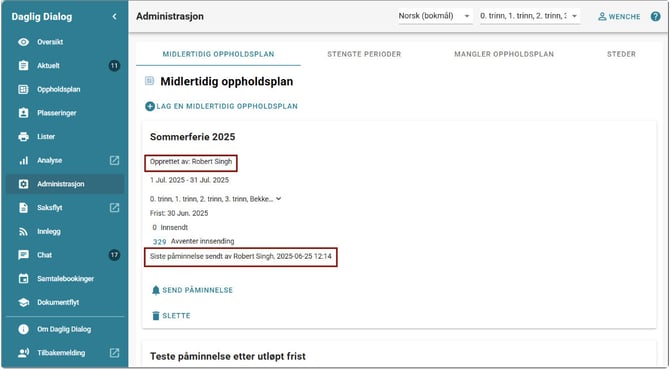This screenshot has height=370, width=670.
Task: Click the trash icon for Slette
Action: (x=156, y=316)
